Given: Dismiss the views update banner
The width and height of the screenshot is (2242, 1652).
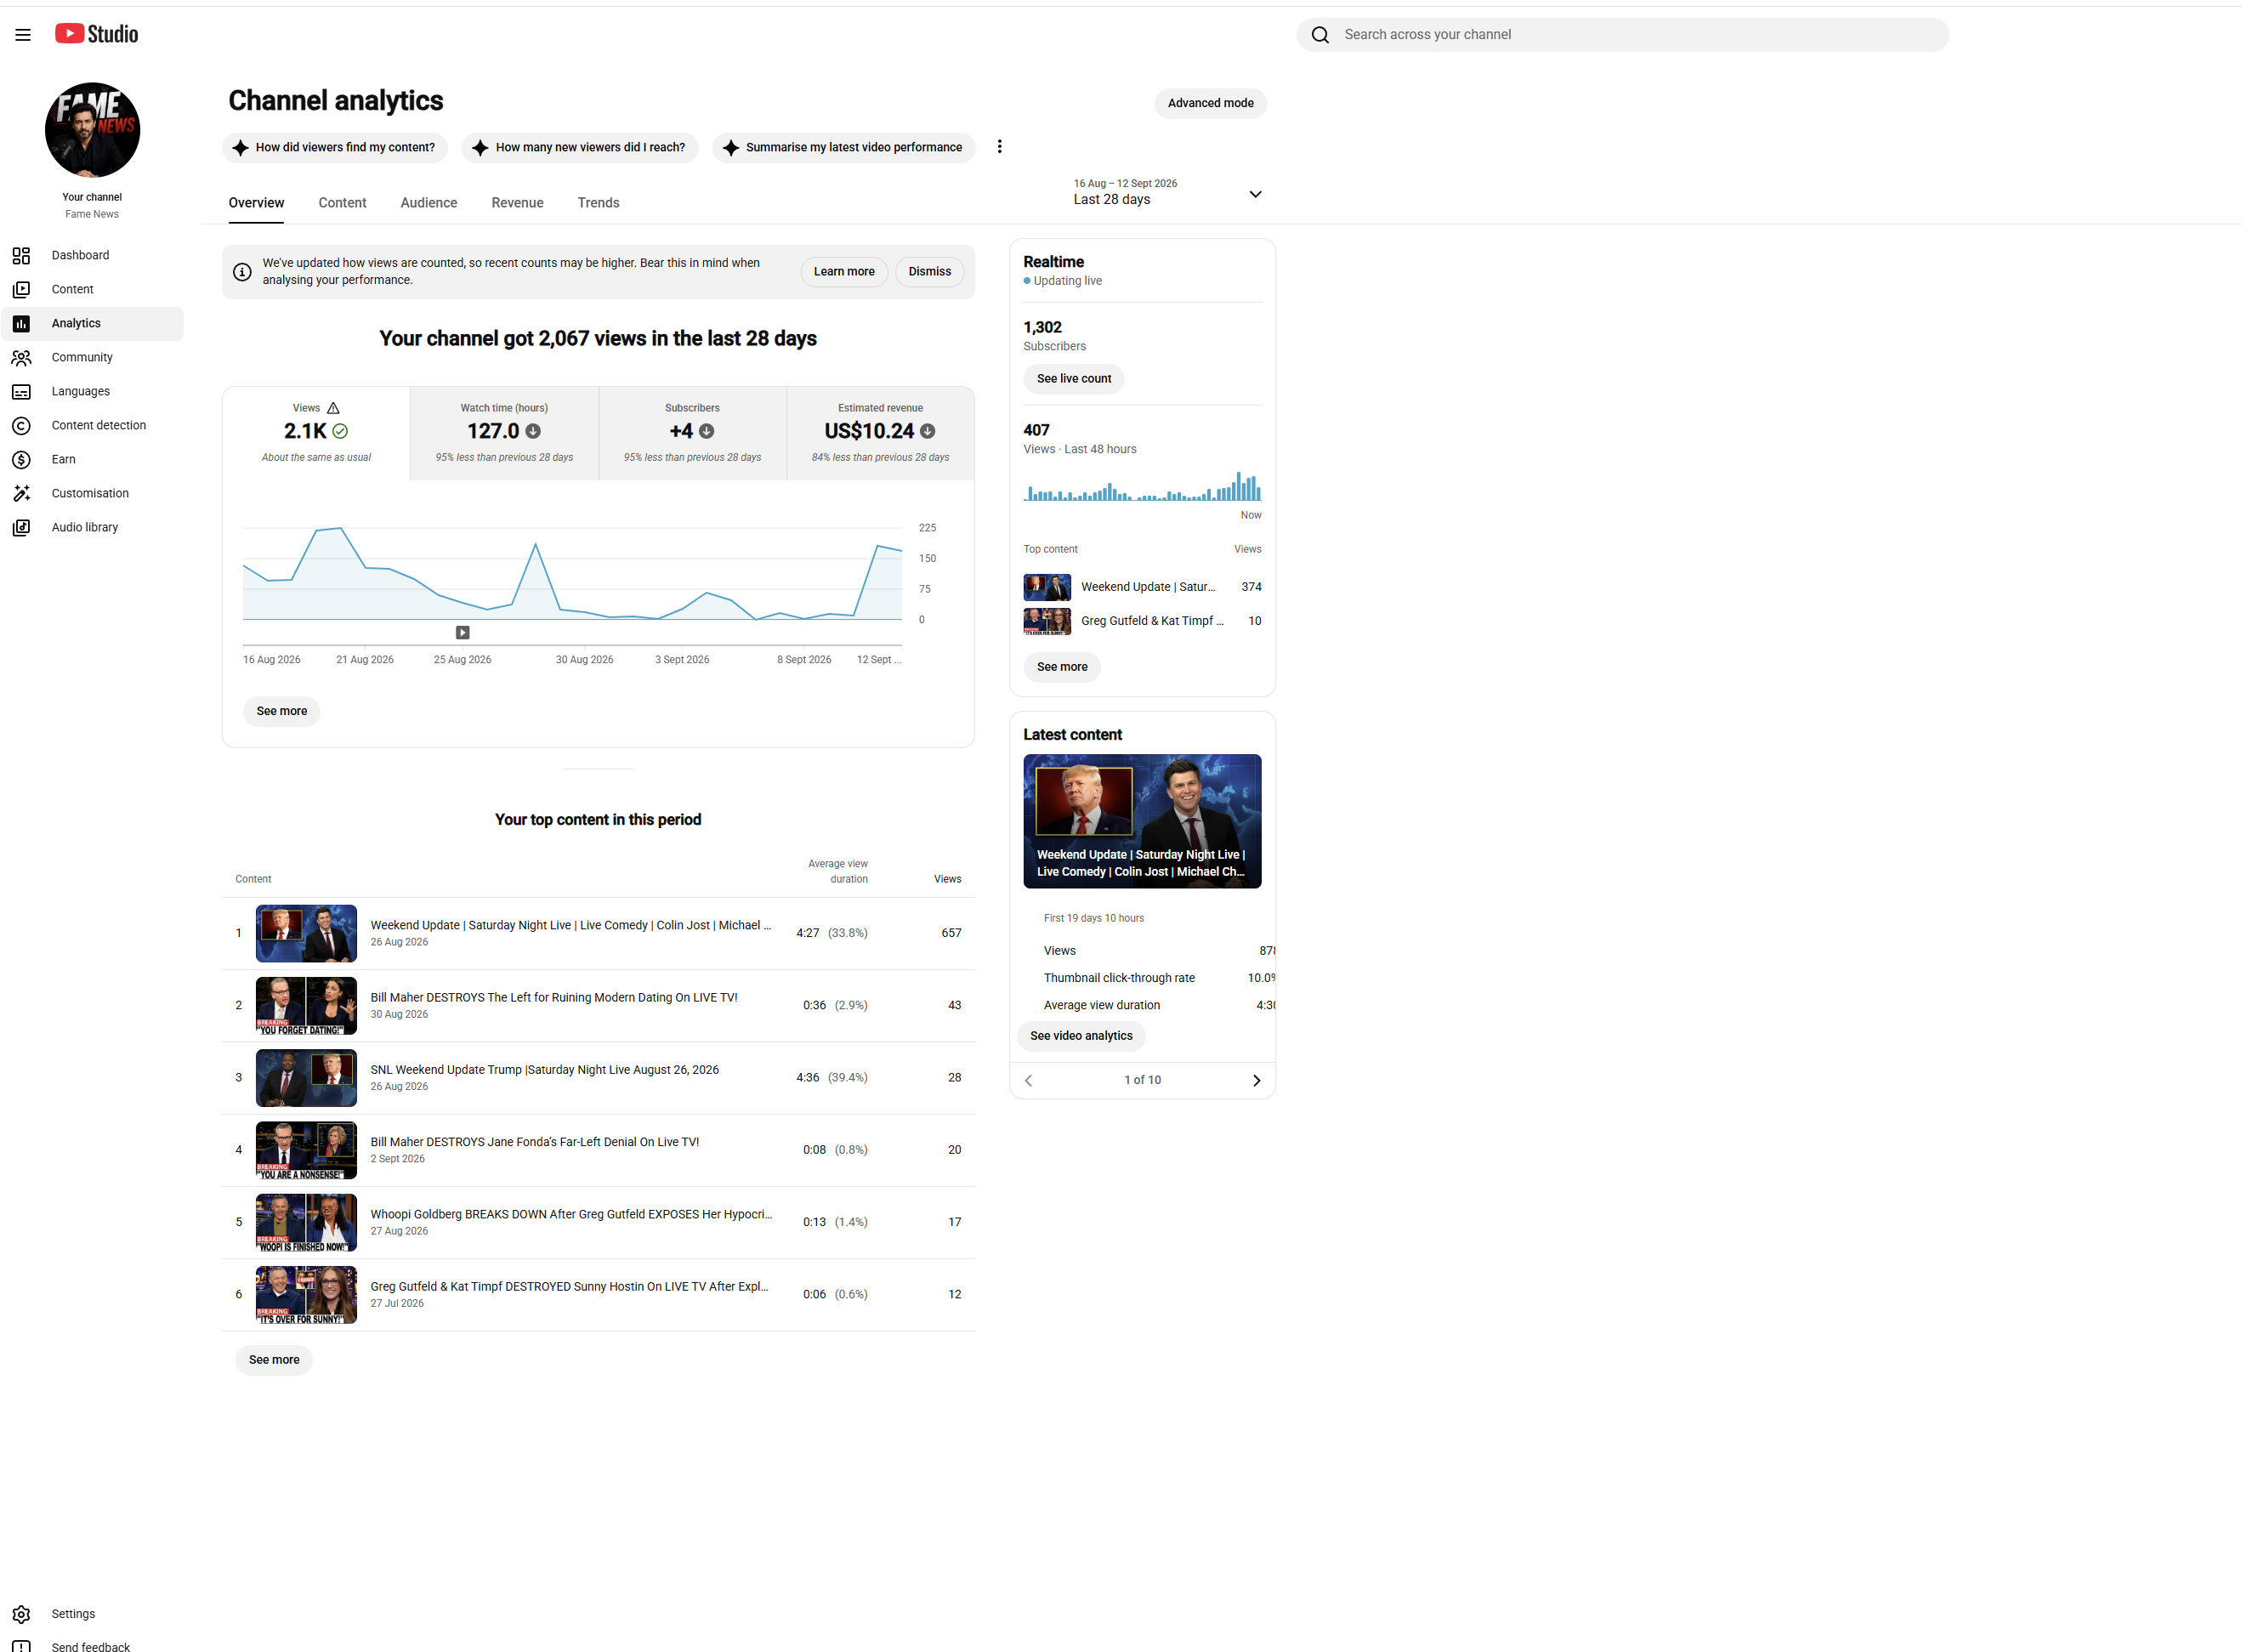Looking at the screenshot, I should 929,272.
